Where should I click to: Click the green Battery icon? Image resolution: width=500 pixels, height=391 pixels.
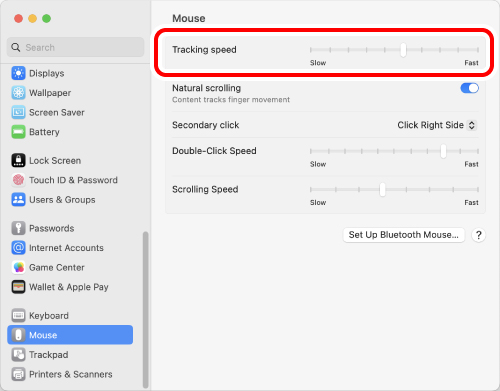[x=18, y=132]
